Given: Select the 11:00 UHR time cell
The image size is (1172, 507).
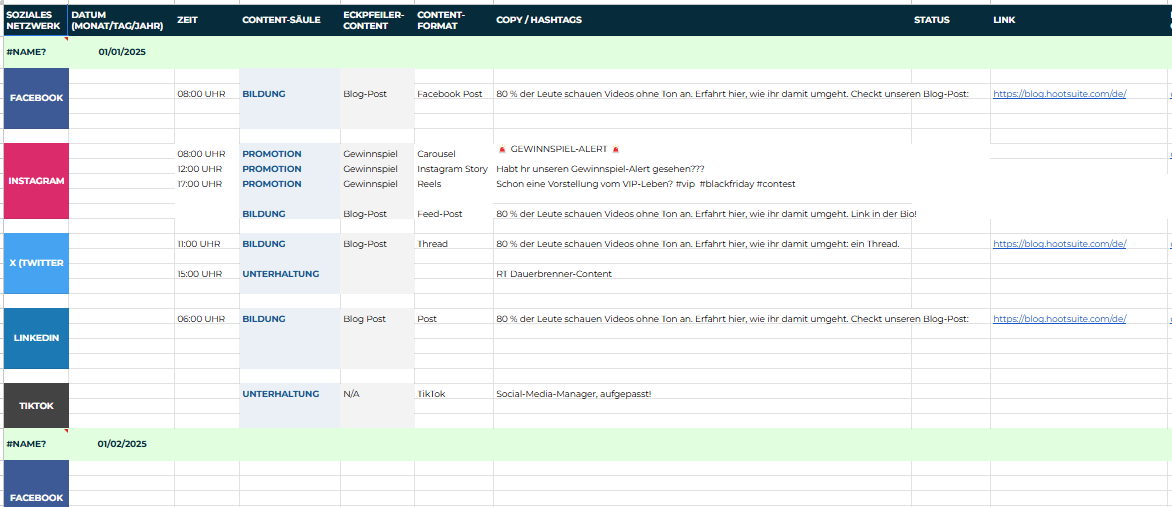Looking at the screenshot, I should (x=199, y=244).
